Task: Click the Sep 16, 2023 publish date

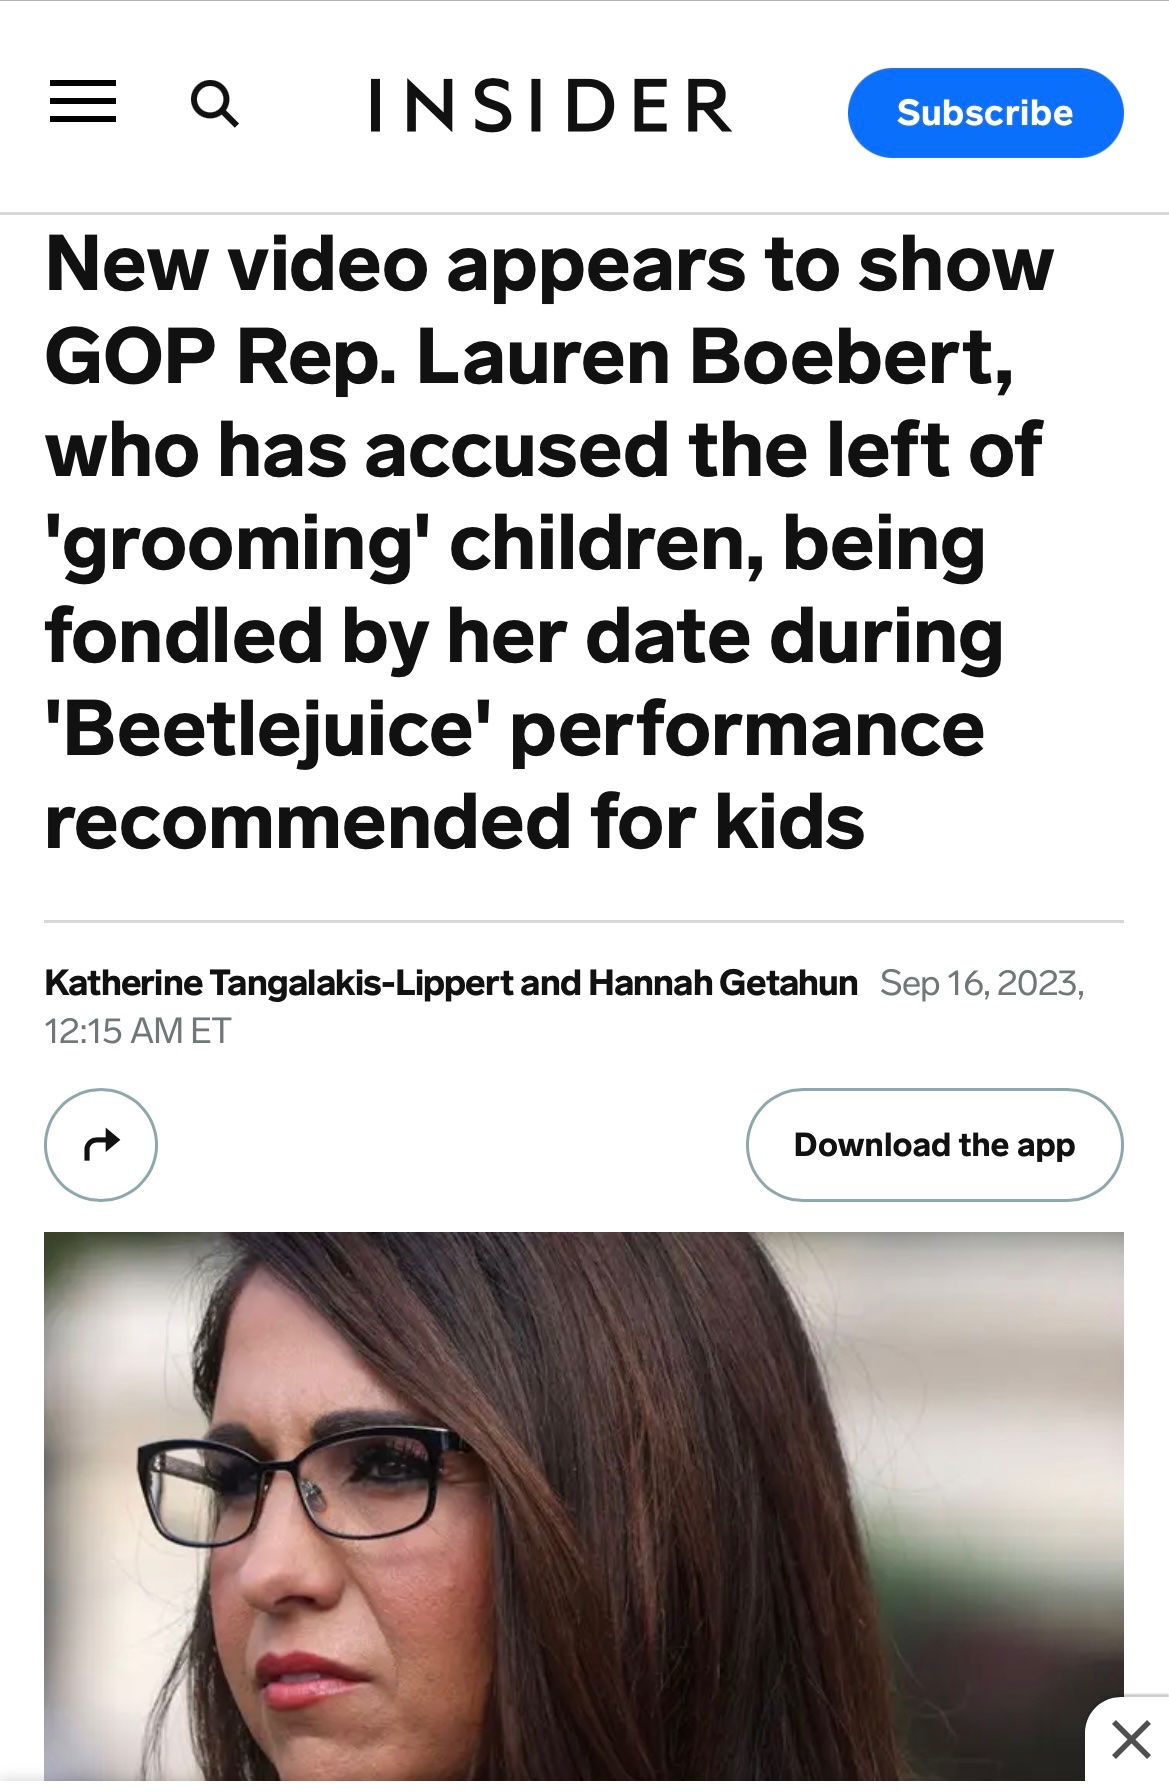Action: [x=981, y=984]
